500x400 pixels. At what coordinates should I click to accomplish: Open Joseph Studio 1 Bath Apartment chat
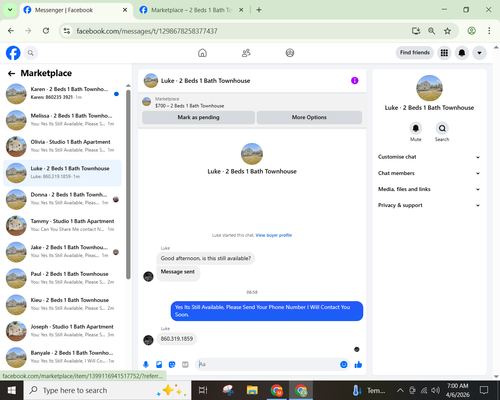62,331
